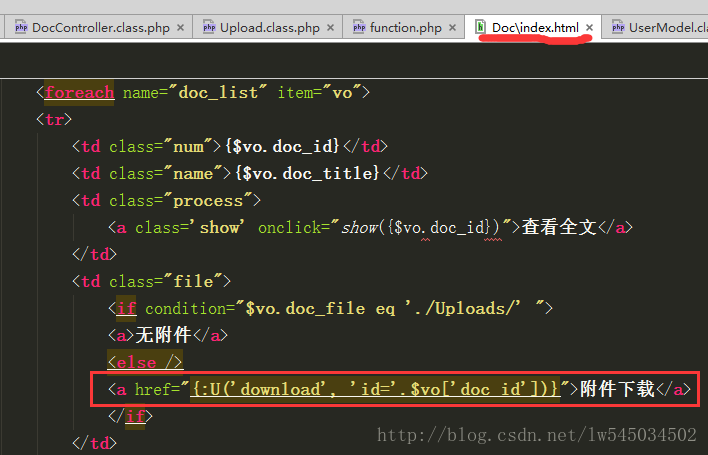Screen dimensions: 708x455
Task: Click the 无附件 anchor text
Action: 163,335
